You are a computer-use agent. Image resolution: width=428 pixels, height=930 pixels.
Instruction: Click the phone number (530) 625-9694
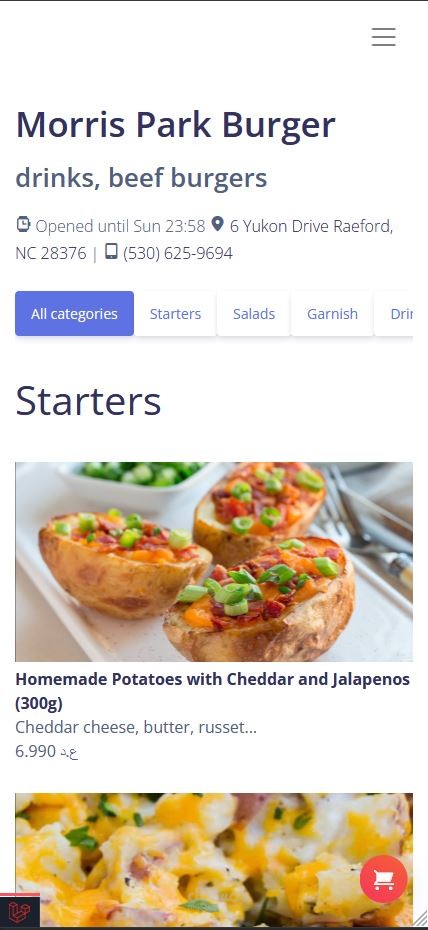pyautogui.click(x=178, y=253)
